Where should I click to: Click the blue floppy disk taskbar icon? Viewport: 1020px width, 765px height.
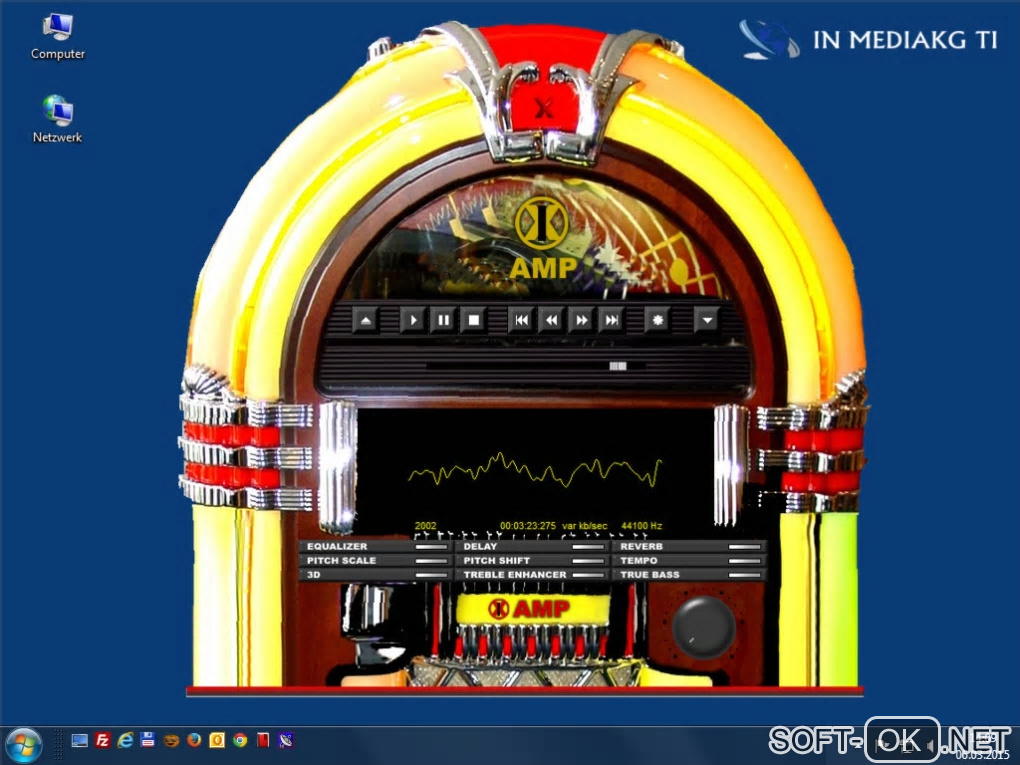148,740
